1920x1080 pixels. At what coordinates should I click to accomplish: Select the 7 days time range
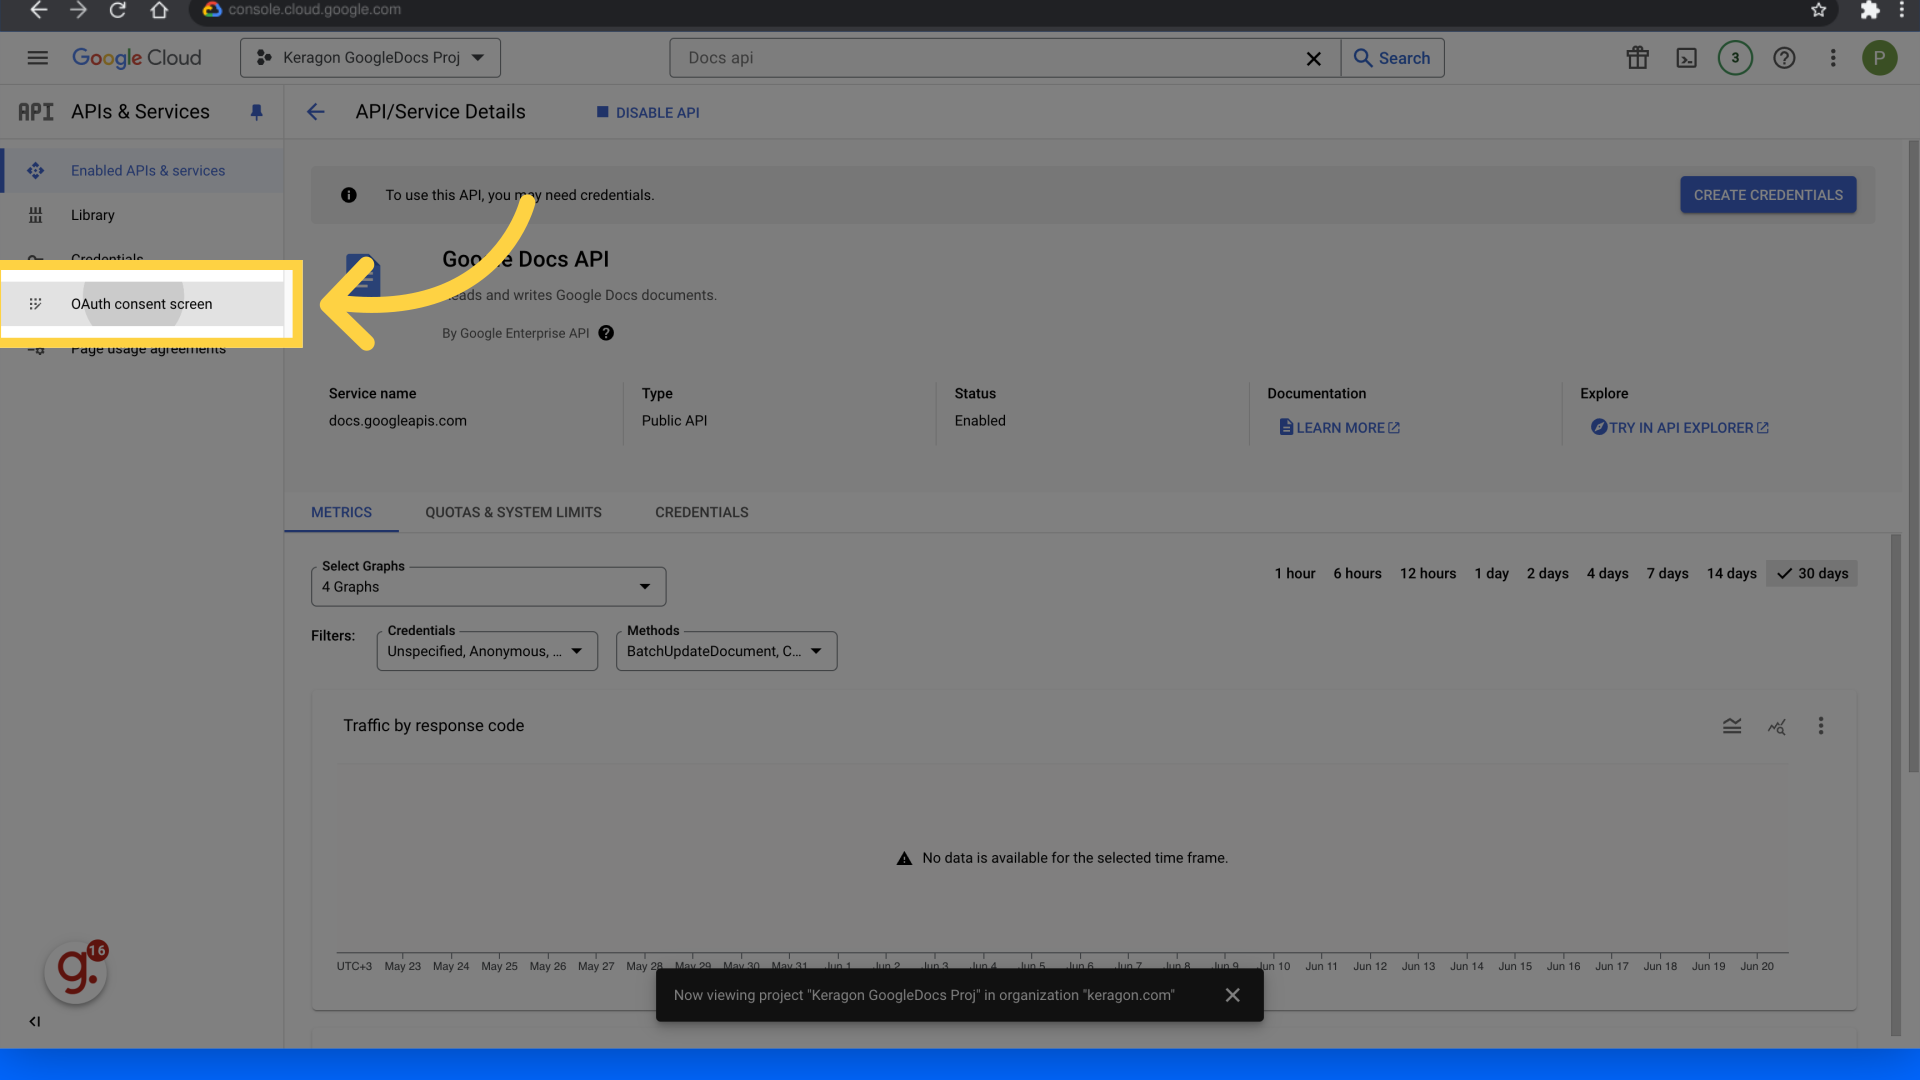(x=1667, y=574)
